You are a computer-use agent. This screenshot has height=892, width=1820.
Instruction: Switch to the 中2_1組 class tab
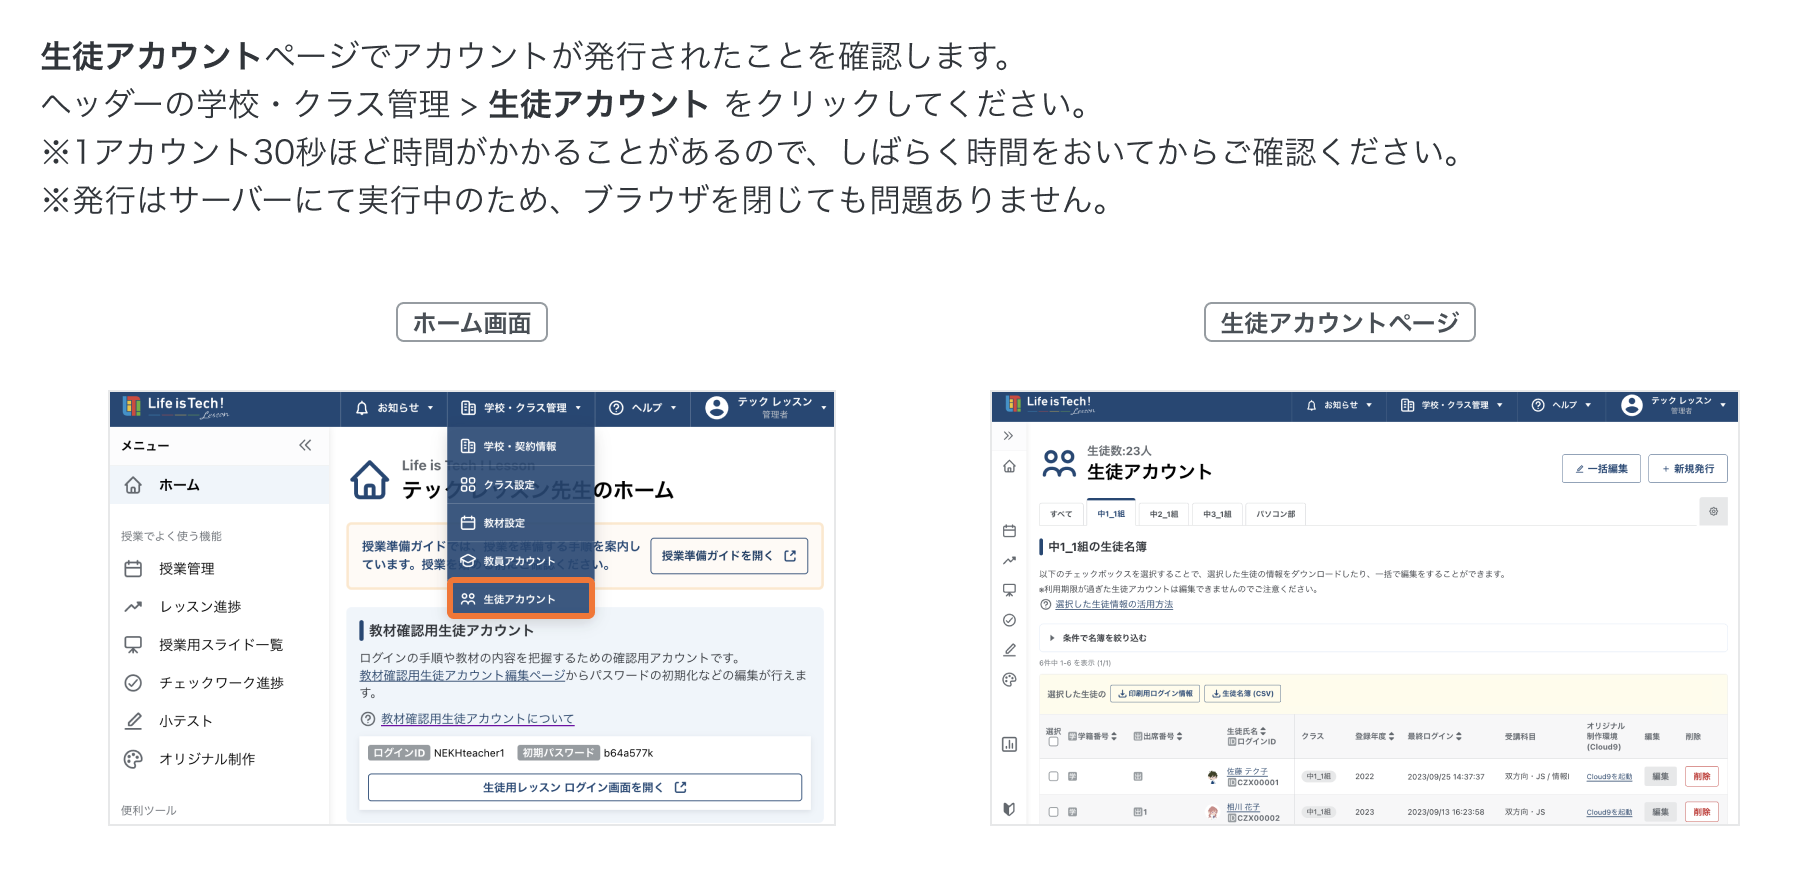click(1163, 514)
